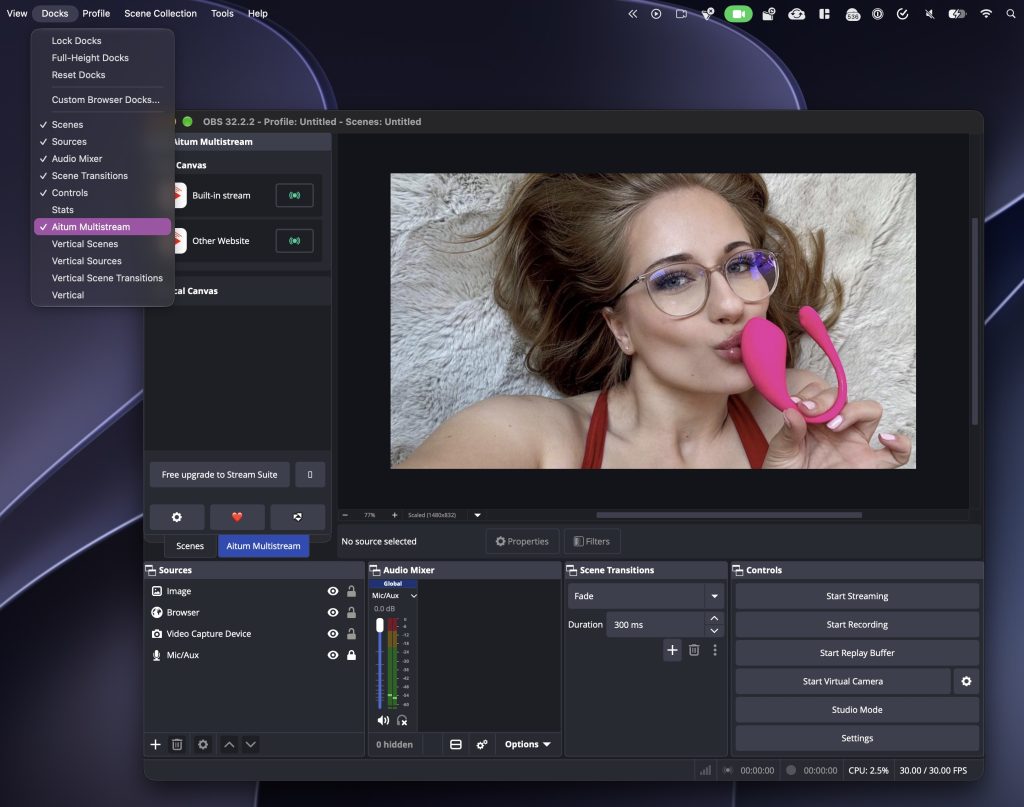This screenshot has height=807, width=1024.
Task: Switch to the Scenes dock tab
Action: [x=190, y=546]
